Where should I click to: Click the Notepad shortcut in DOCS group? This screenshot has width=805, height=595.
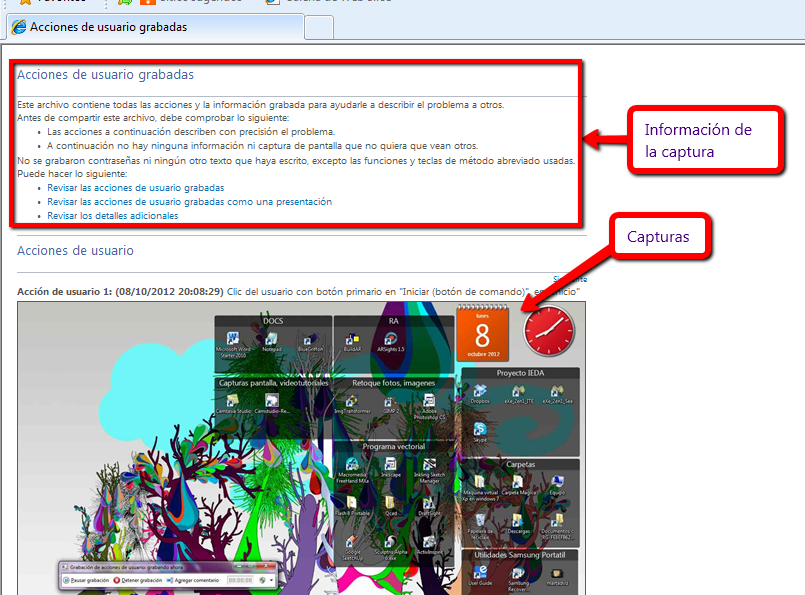click(x=271, y=339)
